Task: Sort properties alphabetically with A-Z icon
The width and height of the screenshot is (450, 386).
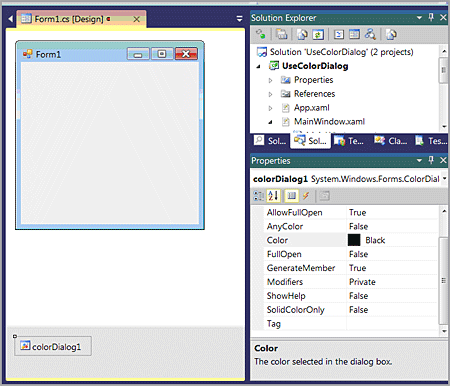Action: [x=273, y=196]
